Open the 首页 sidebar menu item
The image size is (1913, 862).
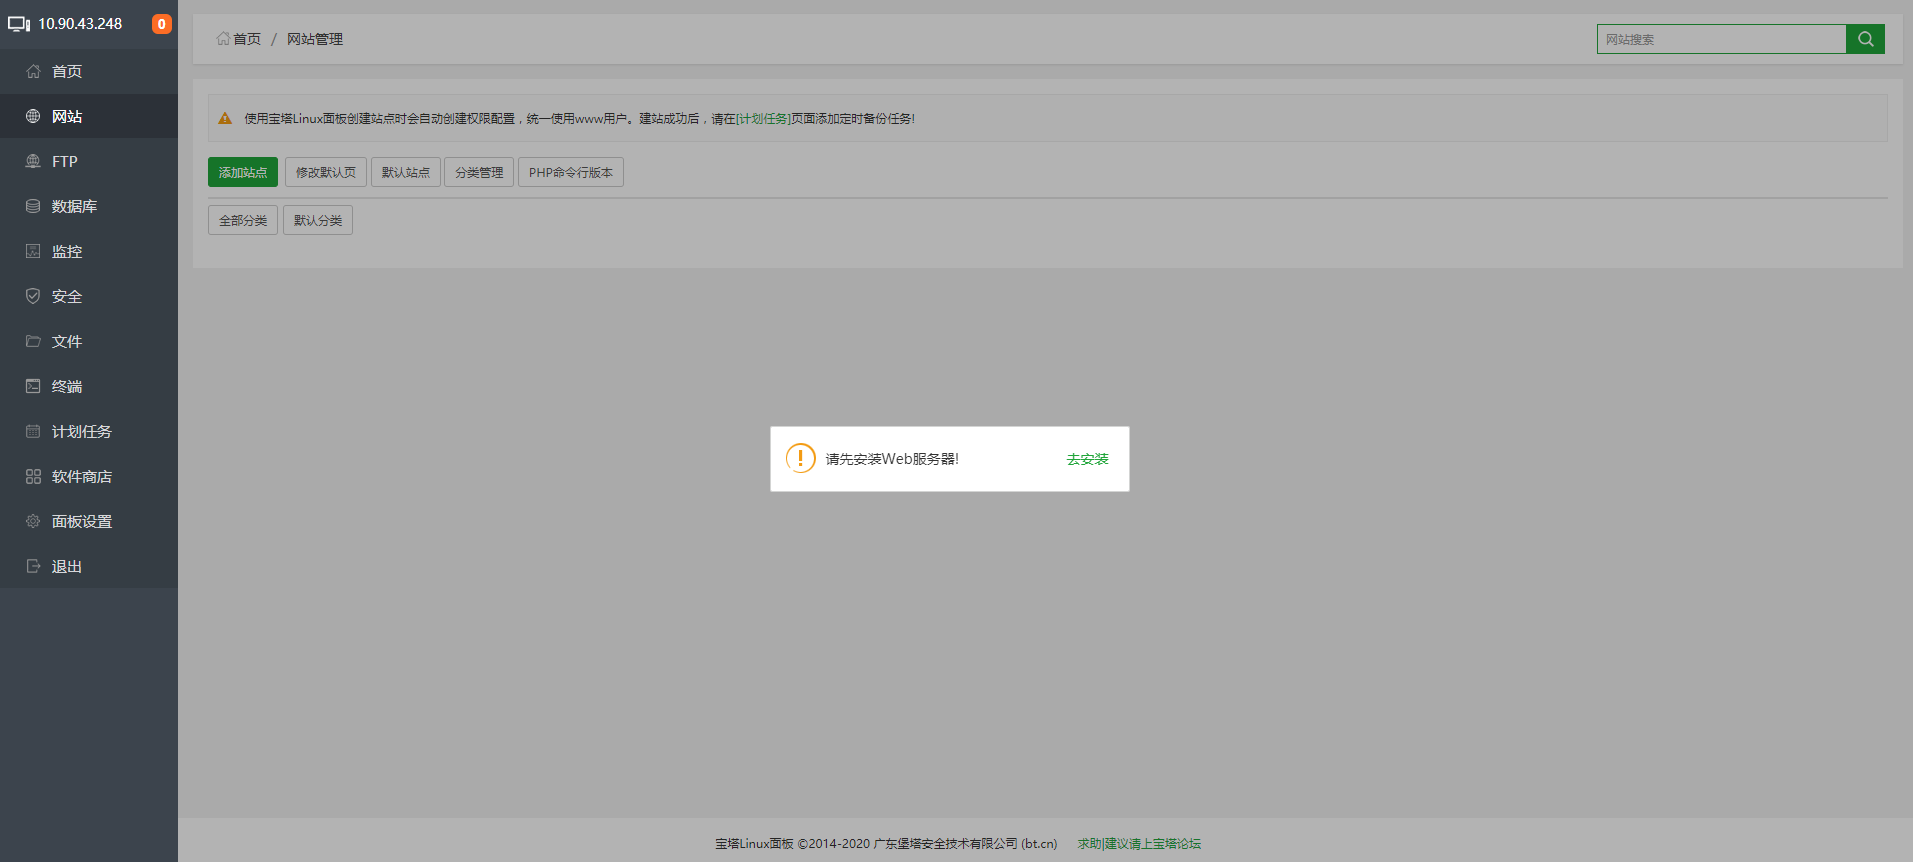click(x=89, y=71)
